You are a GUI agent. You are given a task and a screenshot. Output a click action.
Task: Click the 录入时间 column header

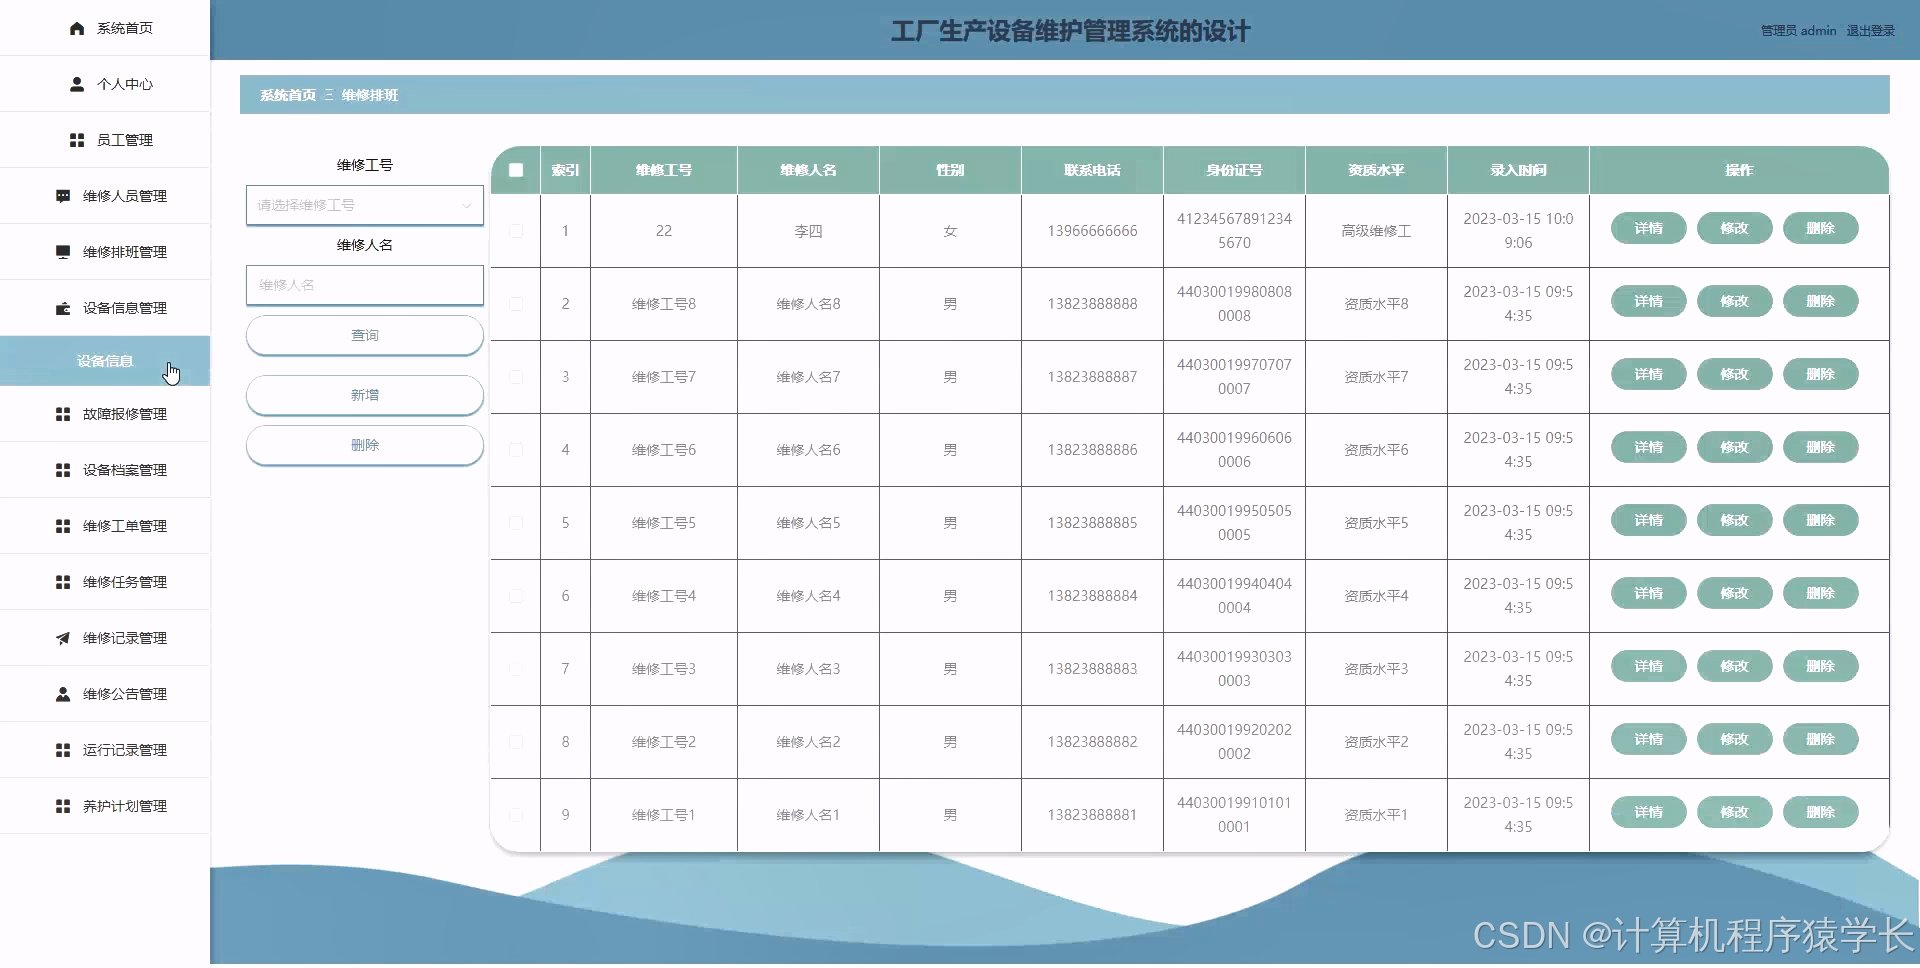coord(1518,170)
